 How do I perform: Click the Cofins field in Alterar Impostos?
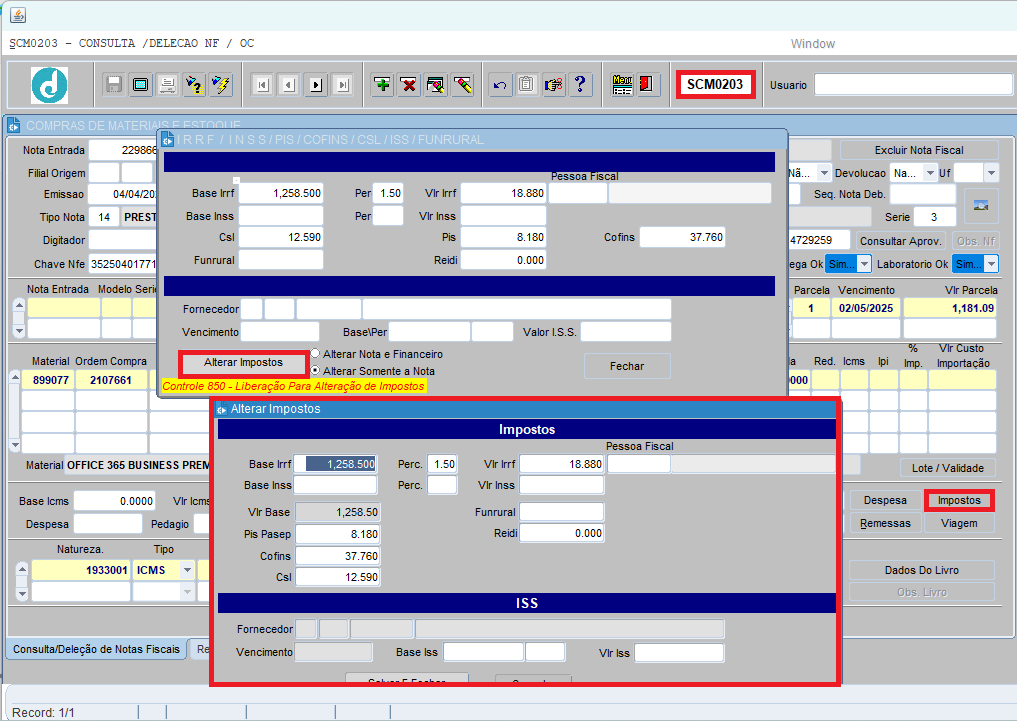click(338, 556)
